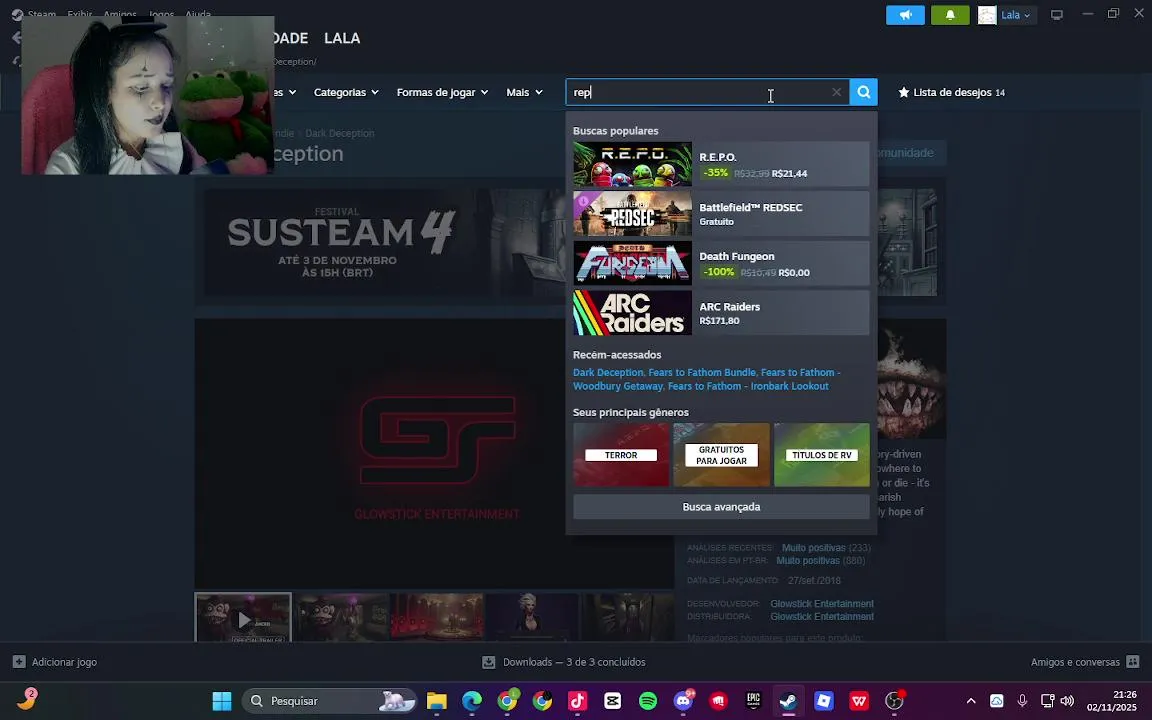Open the clock and date panel

(x=1112, y=701)
